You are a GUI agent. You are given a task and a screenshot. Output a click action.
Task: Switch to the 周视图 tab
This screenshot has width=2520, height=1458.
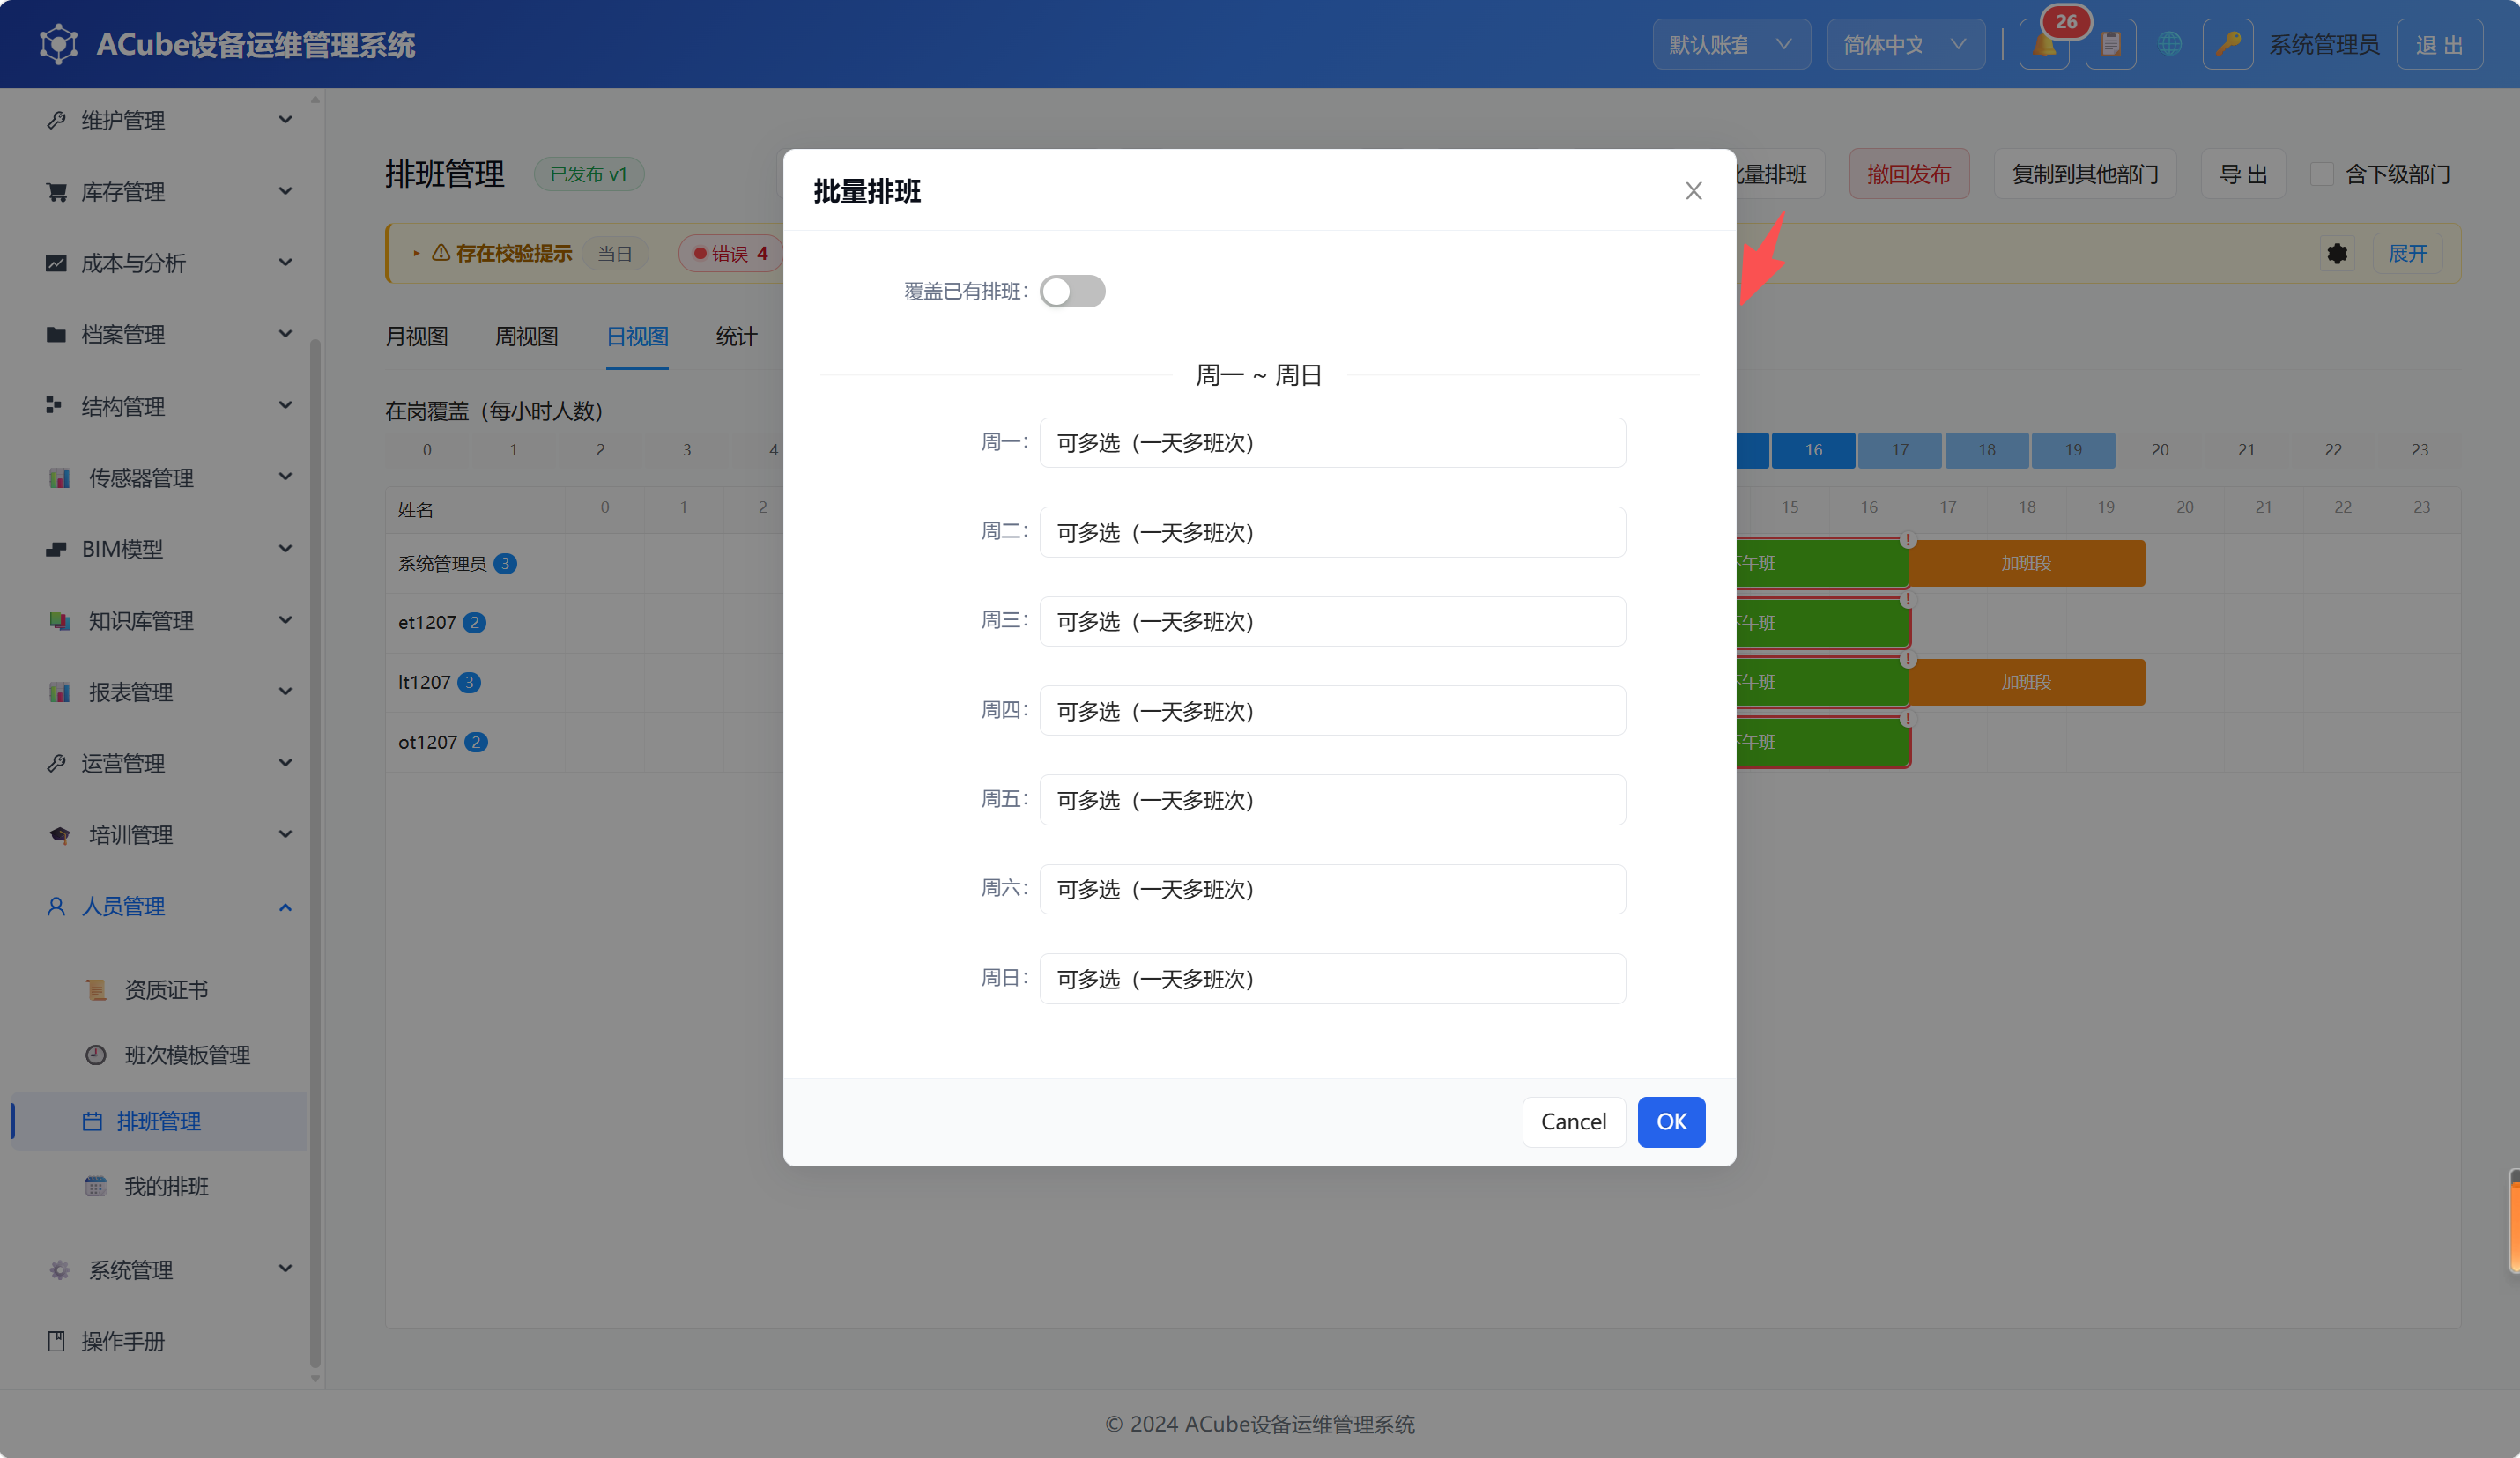tap(526, 337)
